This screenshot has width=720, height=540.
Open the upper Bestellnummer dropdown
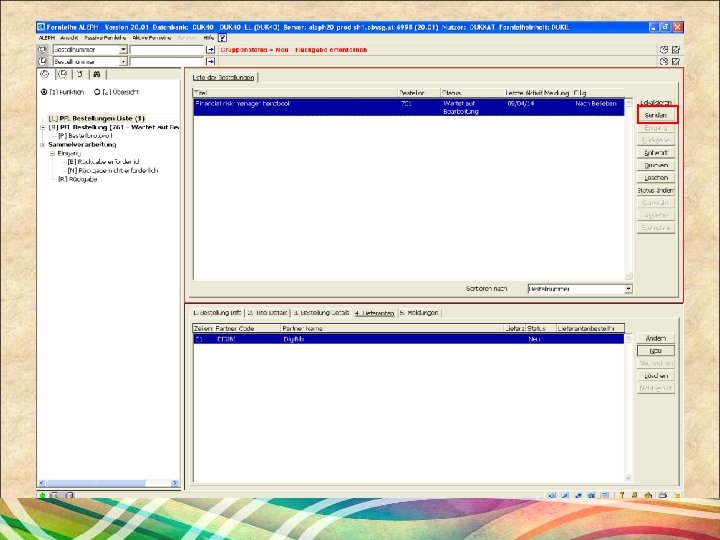click(x=123, y=50)
